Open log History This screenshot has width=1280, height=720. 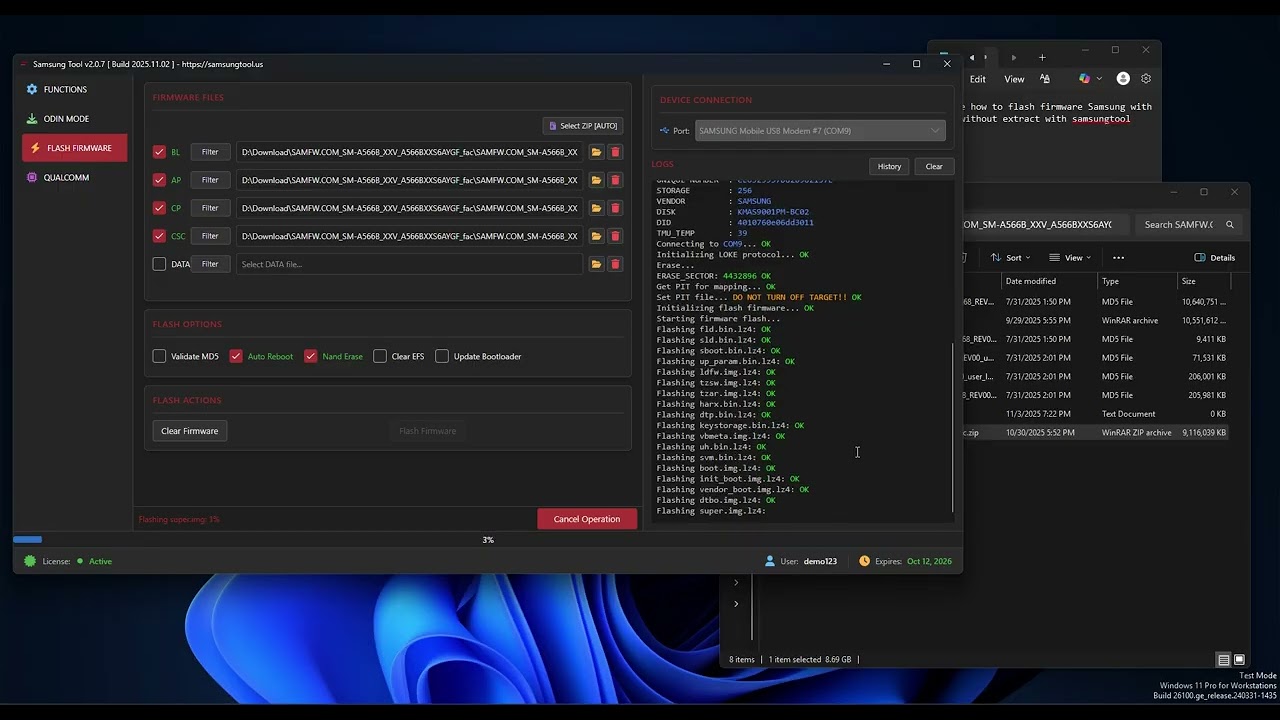pos(889,166)
